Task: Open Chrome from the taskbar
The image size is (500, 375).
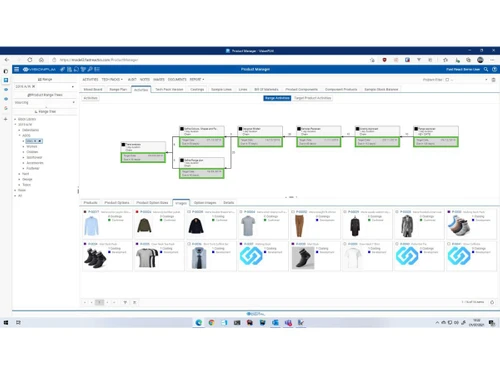Action: [x=211, y=322]
